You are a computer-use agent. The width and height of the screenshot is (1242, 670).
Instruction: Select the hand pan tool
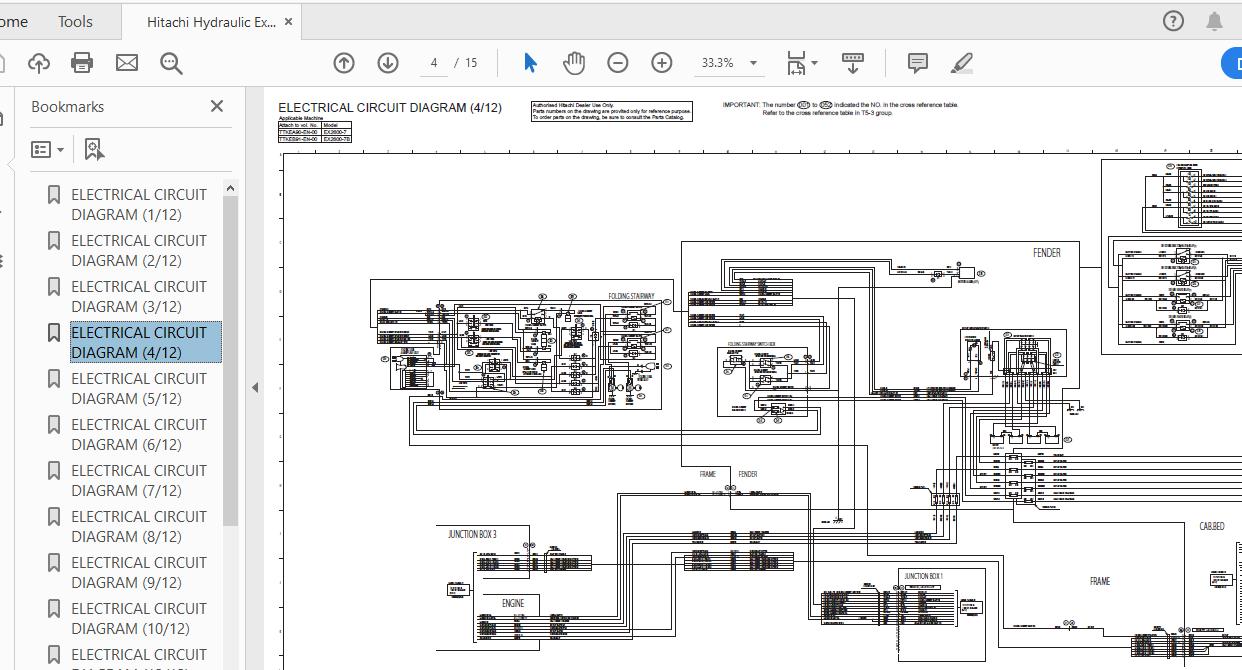574,63
